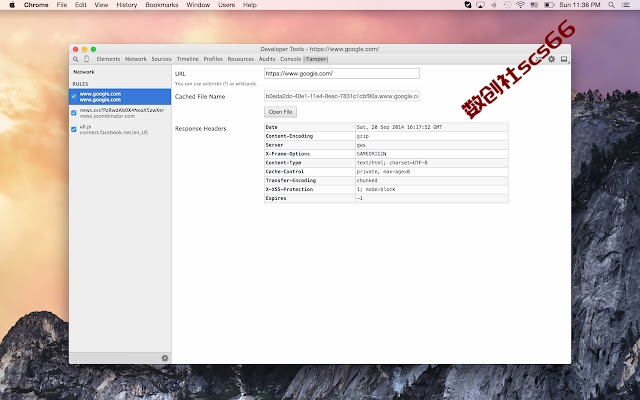Click the Time Machine clock icon
640x400 pixels.
(507, 5)
